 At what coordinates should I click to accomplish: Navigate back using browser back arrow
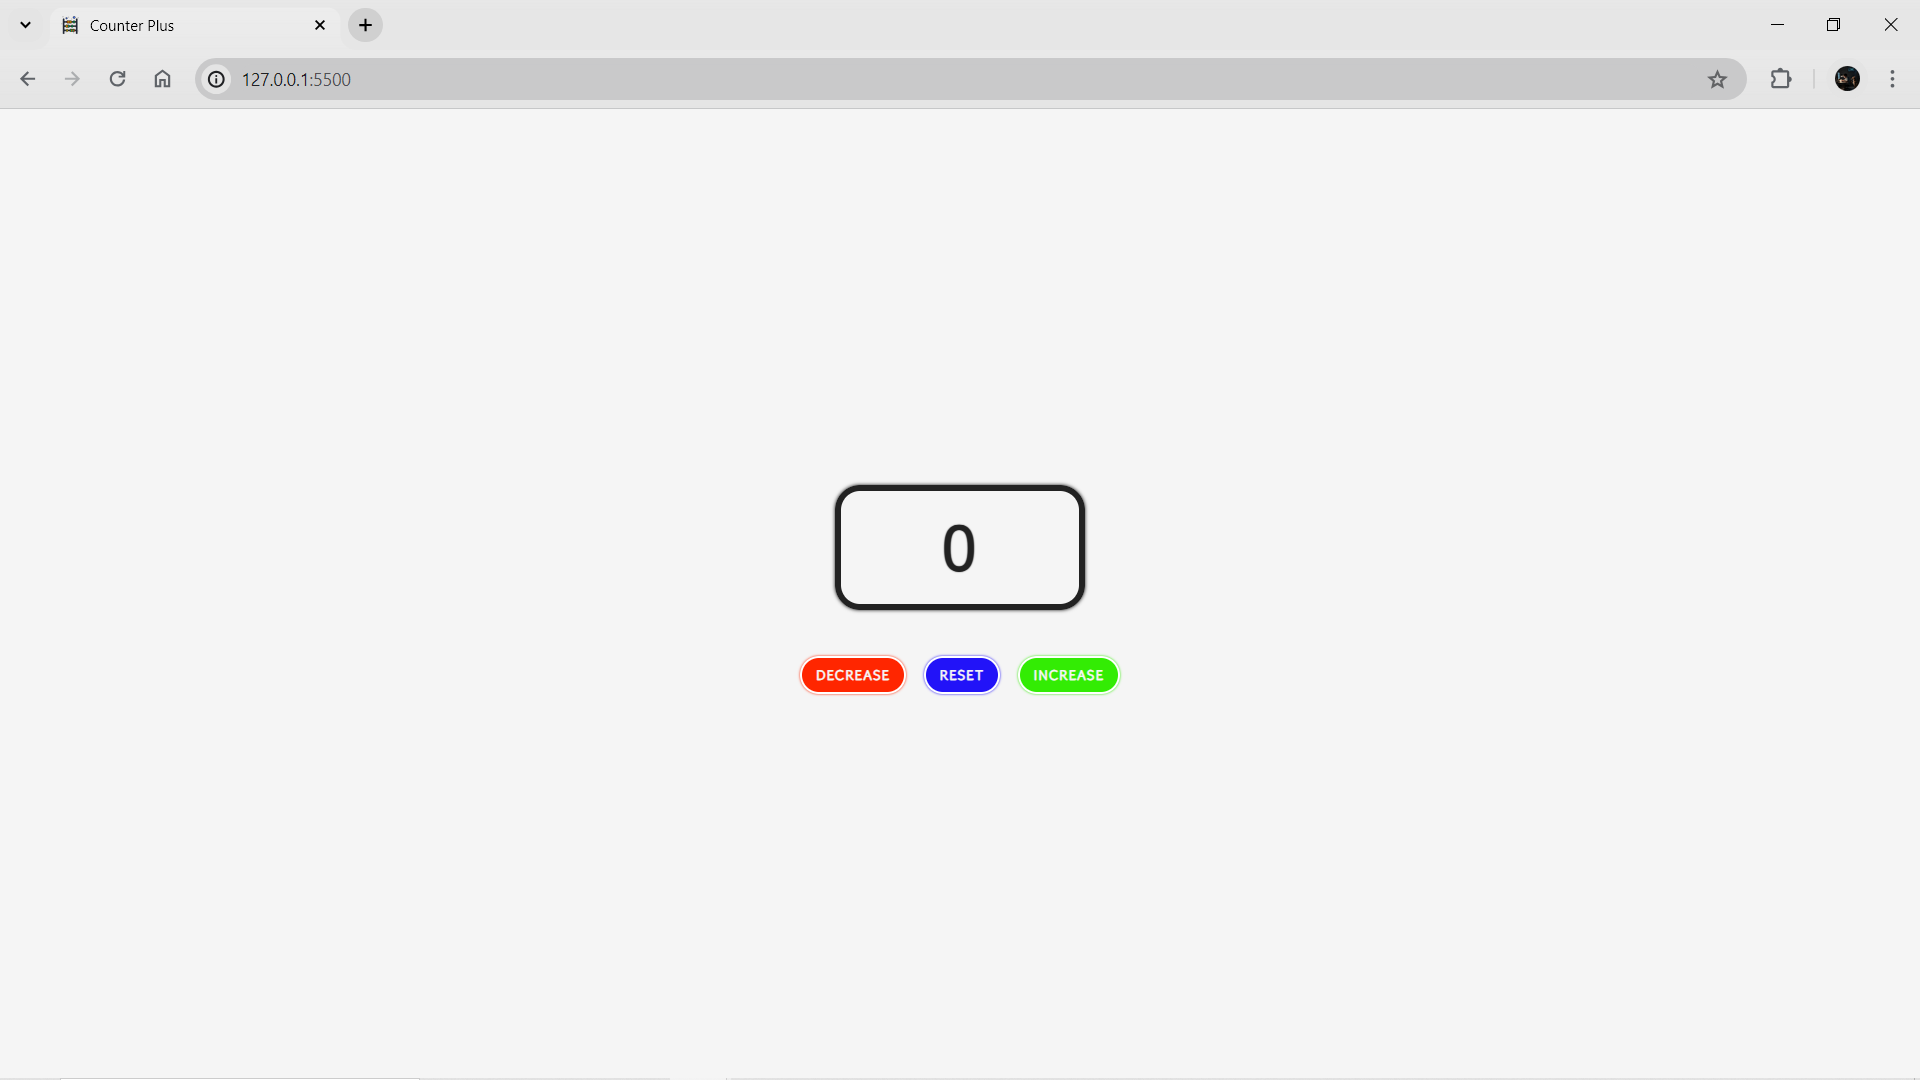pyautogui.click(x=28, y=79)
